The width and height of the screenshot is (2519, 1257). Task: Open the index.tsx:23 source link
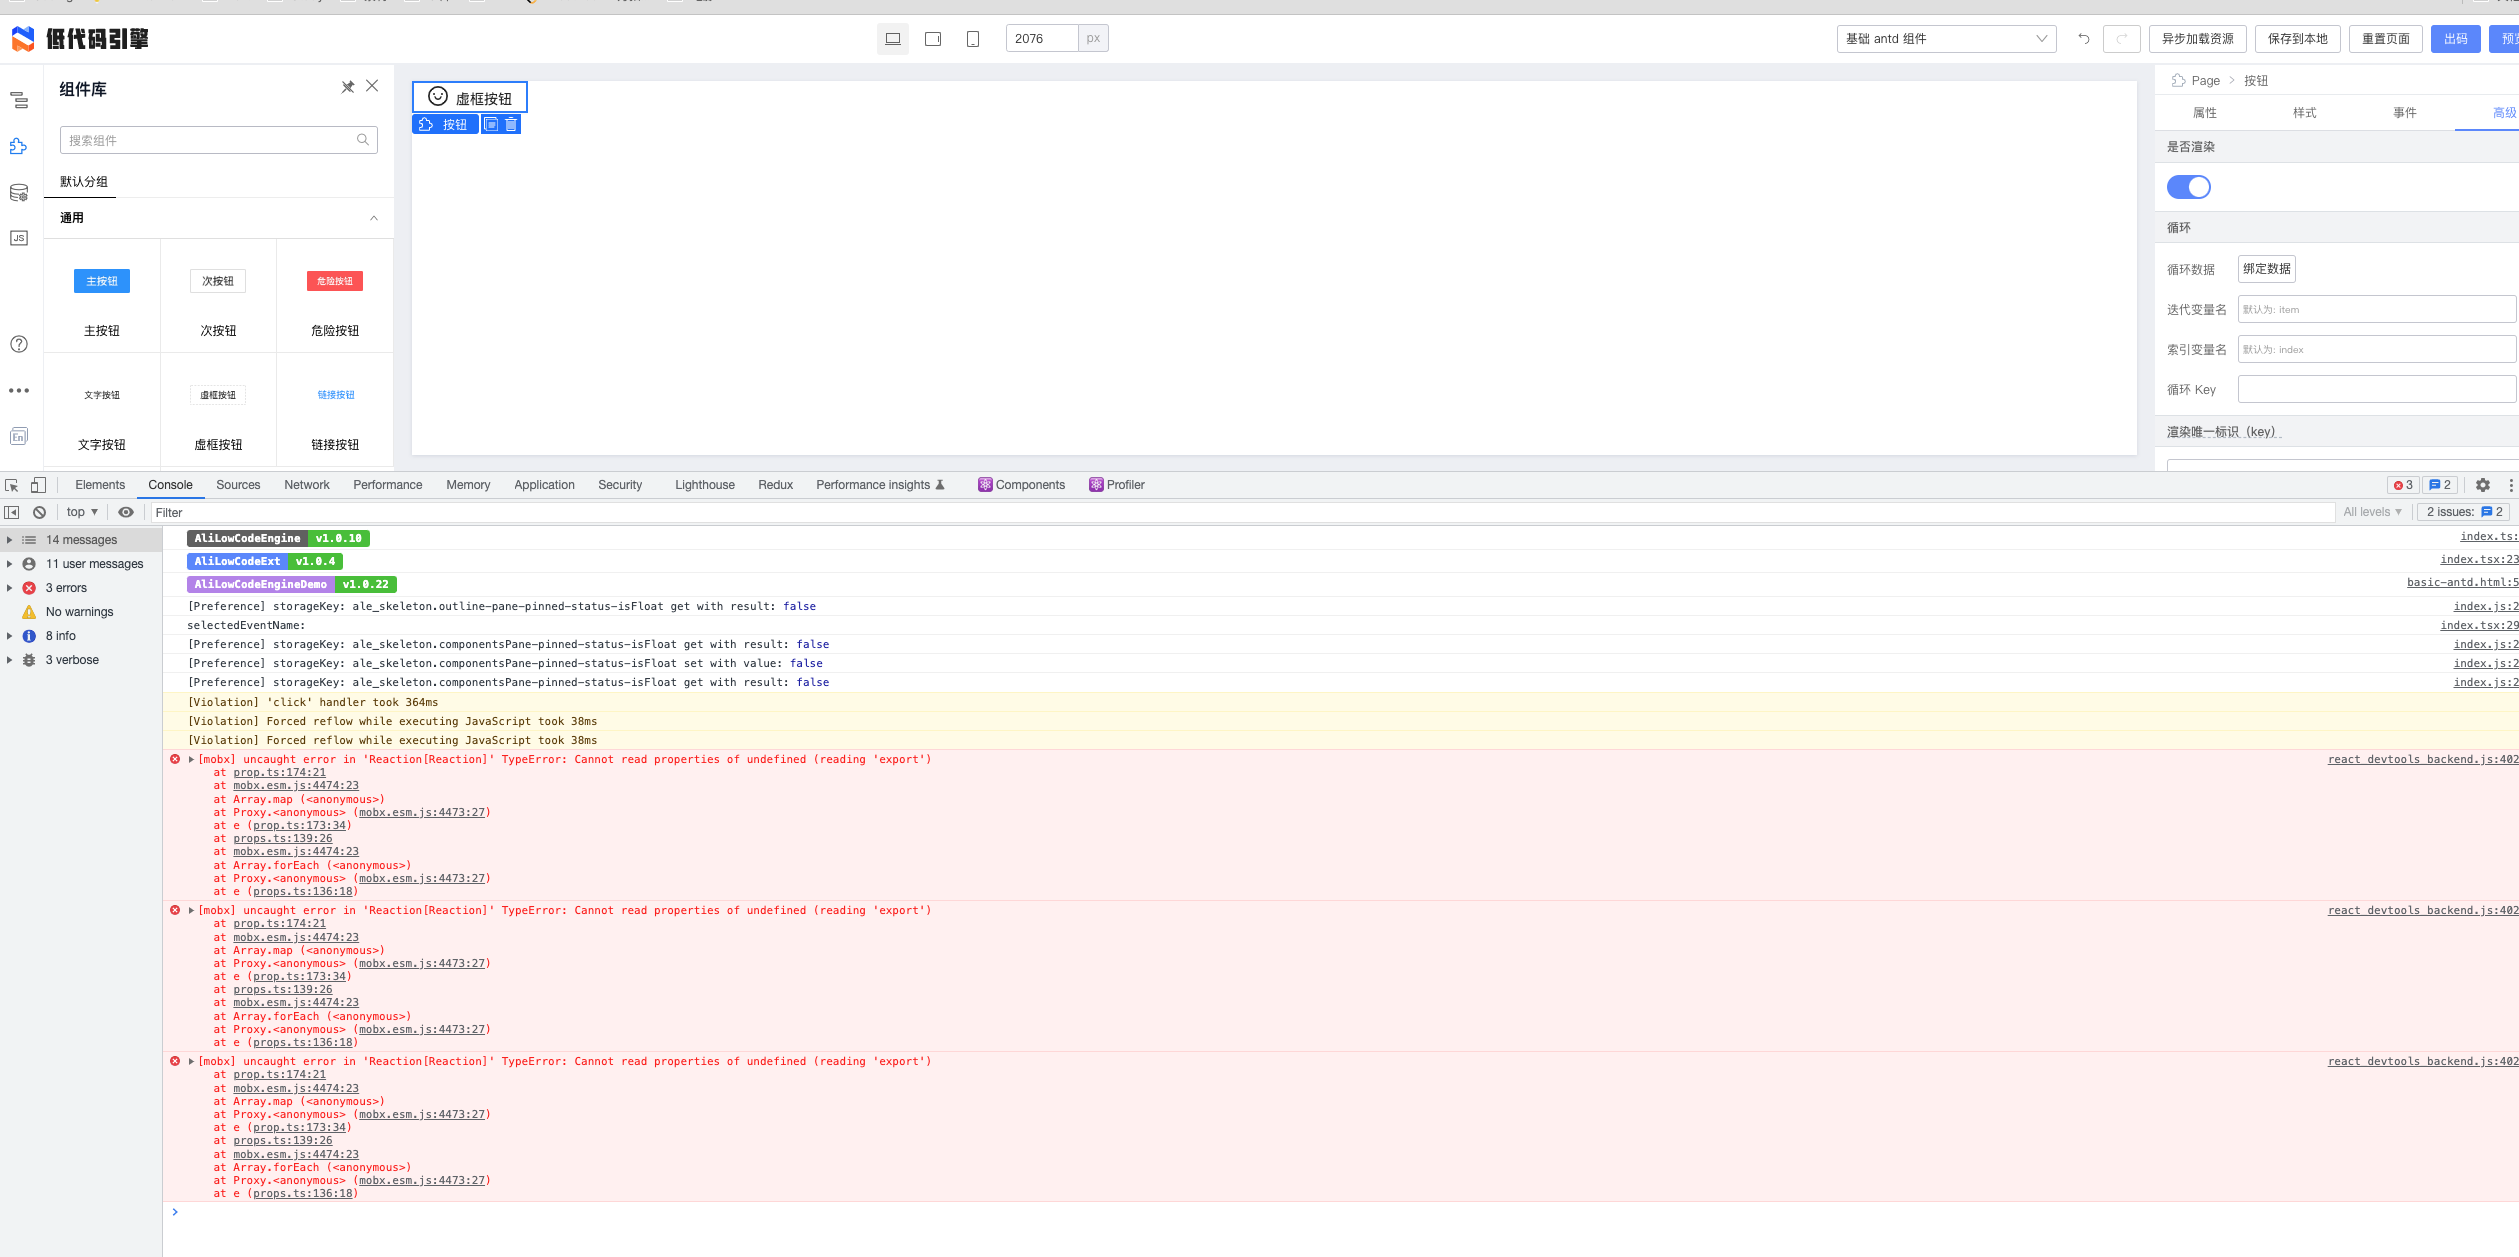(2479, 560)
